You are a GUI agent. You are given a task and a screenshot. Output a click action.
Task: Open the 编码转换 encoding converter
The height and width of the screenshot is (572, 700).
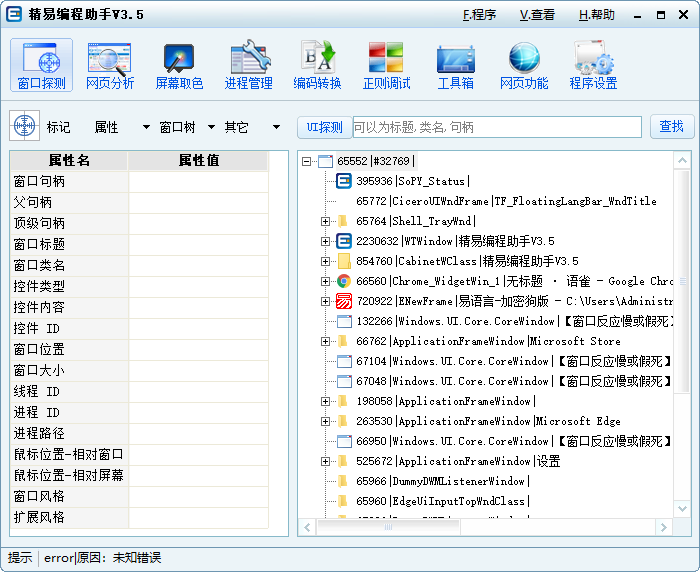pyautogui.click(x=317, y=65)
